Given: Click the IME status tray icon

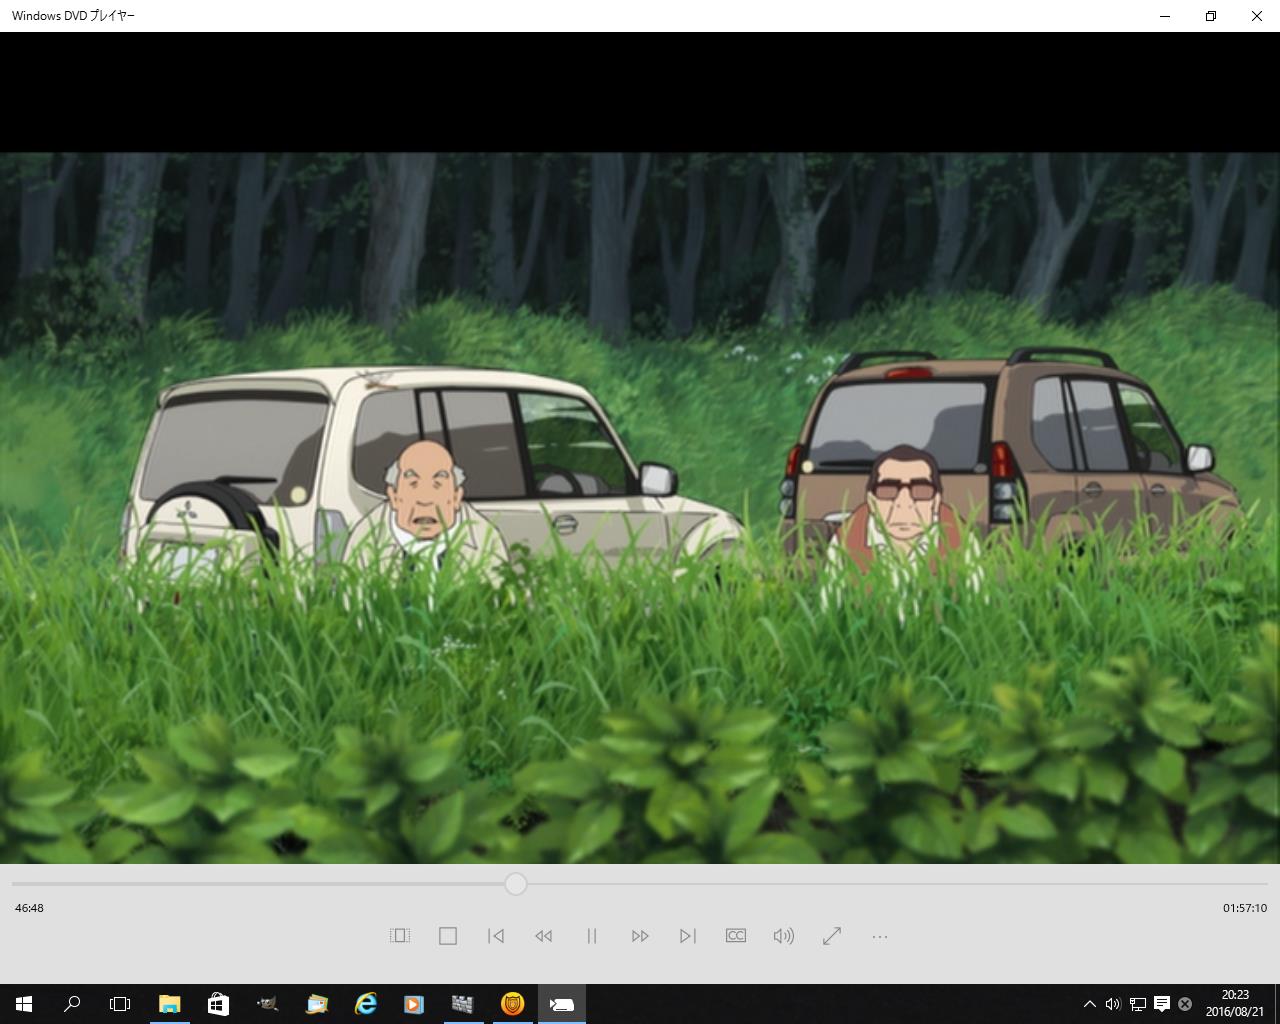Looking at the screenshot, I should (x=1185, y=1004).
